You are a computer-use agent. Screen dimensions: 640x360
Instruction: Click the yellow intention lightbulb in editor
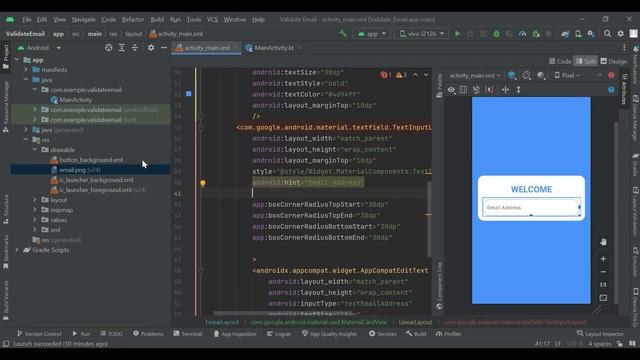[x=203, y=183]
